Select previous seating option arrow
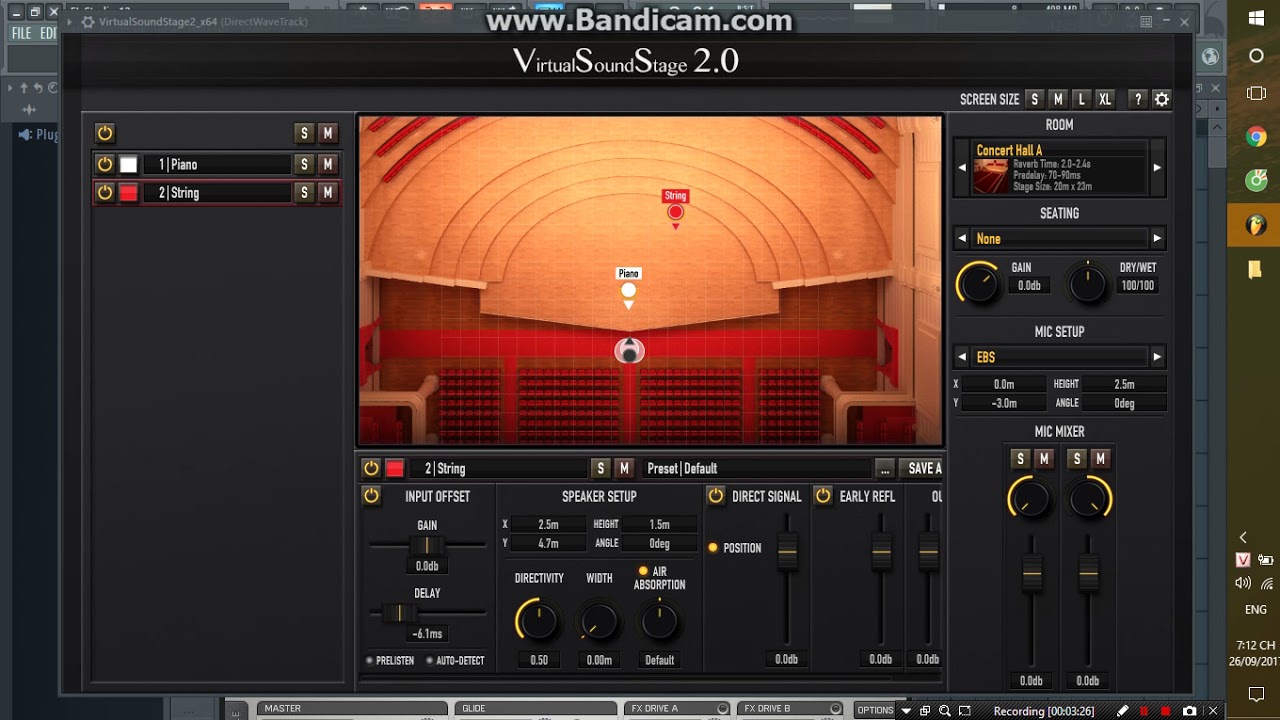The width and height of the screenshot is (1280, 720). [962, 238]
